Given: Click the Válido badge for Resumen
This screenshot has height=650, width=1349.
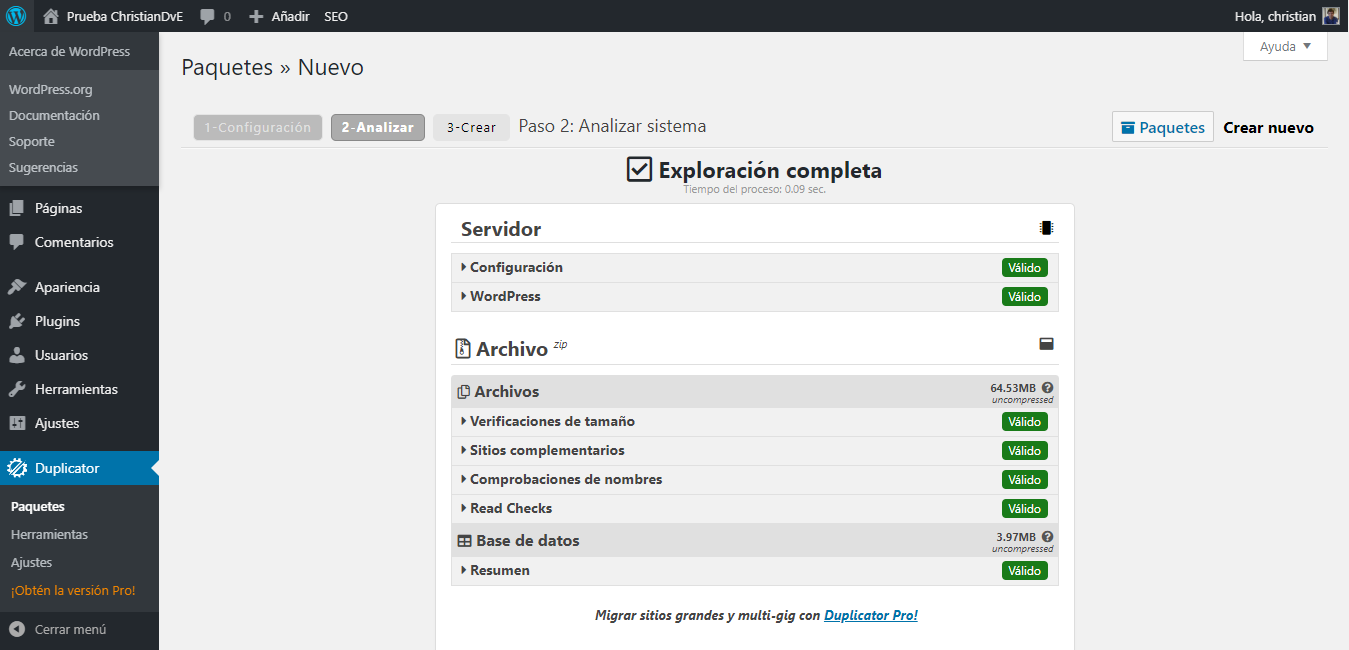Looking at the screenshot, I should [x=1025, y=571].
